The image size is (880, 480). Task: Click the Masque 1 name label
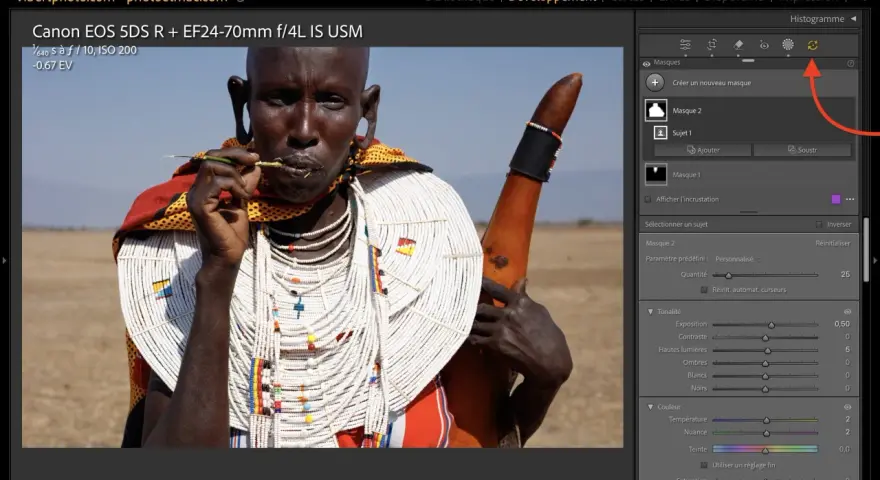coord(686,175)
